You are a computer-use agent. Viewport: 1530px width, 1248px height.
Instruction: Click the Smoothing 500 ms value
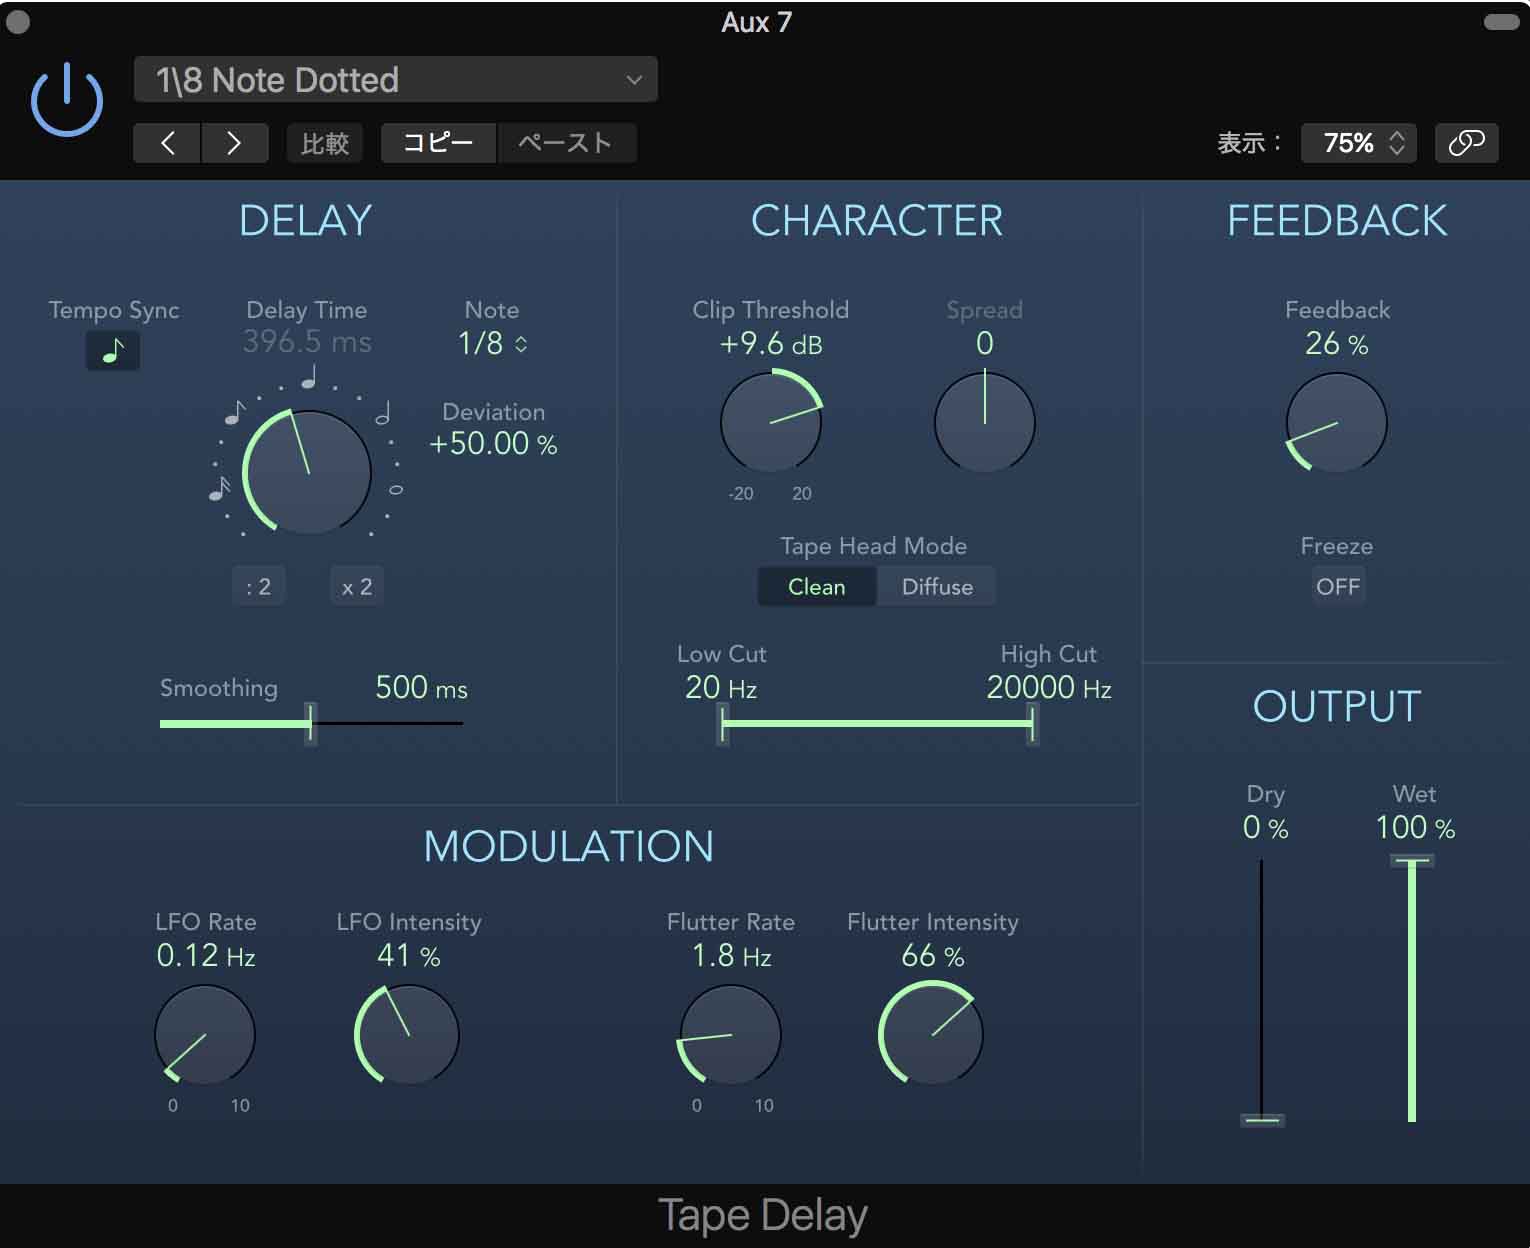tap(421, 688)
